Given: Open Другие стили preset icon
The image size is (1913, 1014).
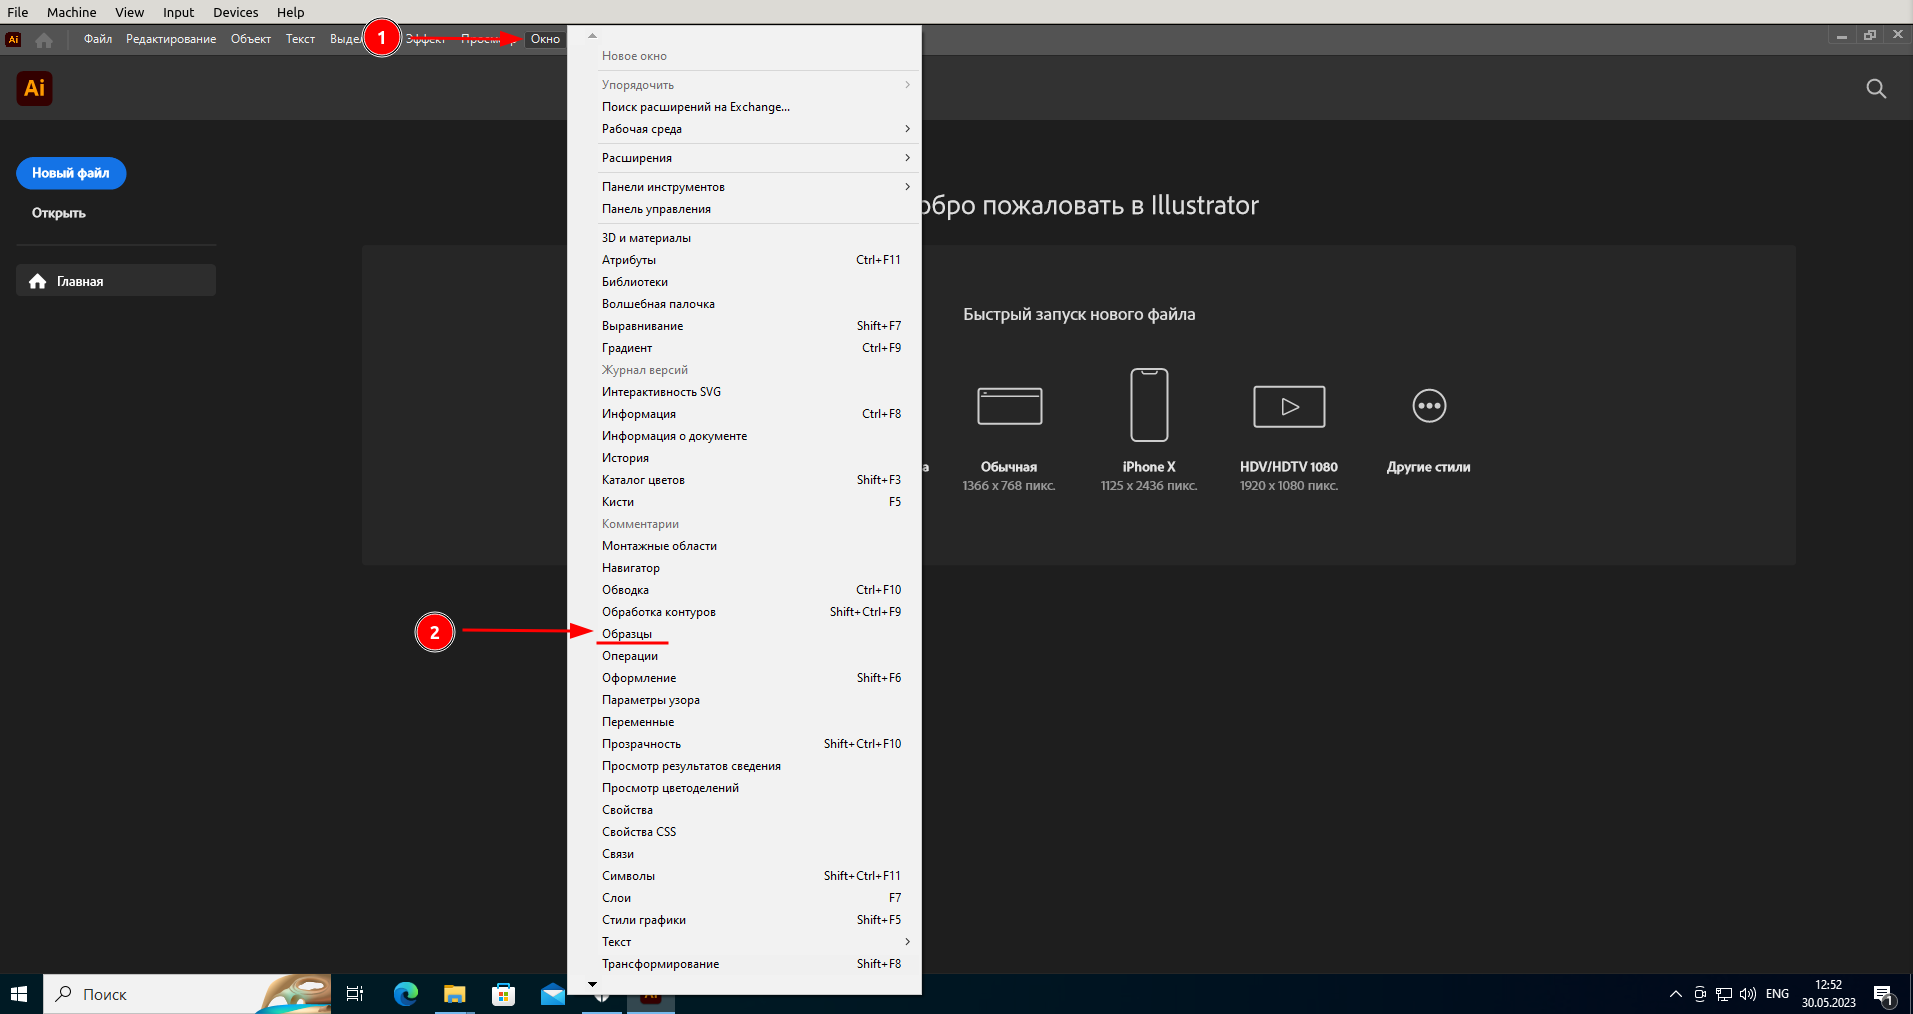Looking at the screenshot, I should click(1429, 406).
